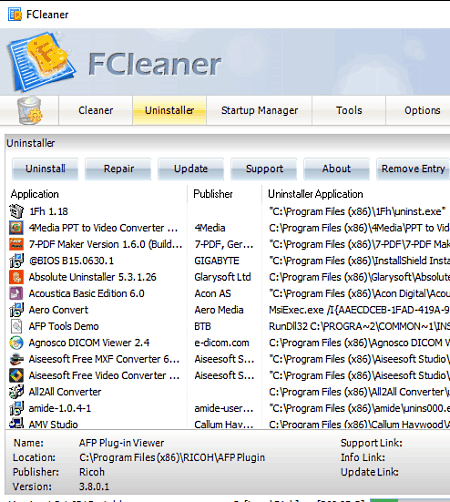The image size is (450, 502).
Task: Click the Info Link label
Action: point(363,457)
